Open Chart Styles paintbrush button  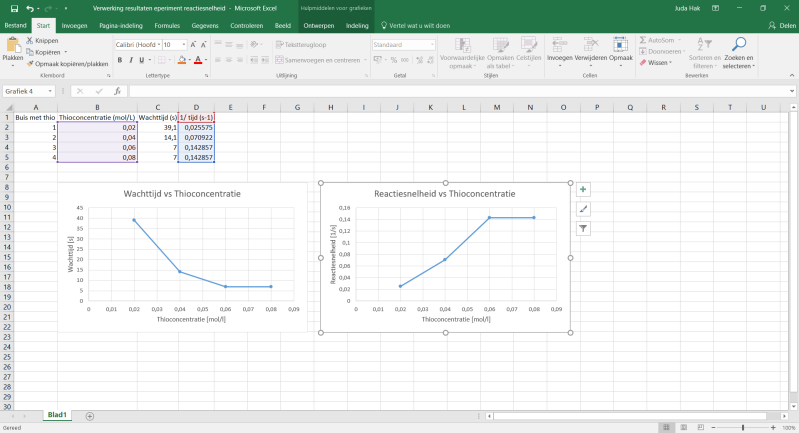click(x=583, y=209)
